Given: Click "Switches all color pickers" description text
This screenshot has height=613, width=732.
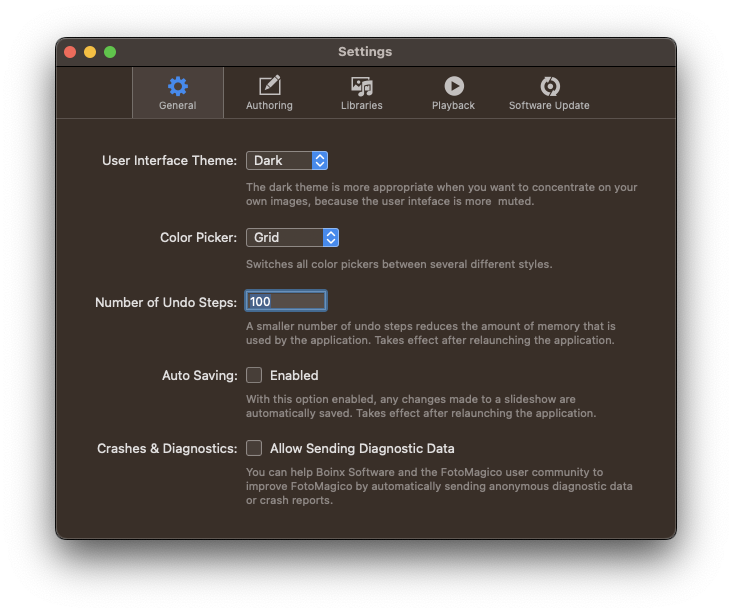Looking at the screenshot, I should click(399, 264).
